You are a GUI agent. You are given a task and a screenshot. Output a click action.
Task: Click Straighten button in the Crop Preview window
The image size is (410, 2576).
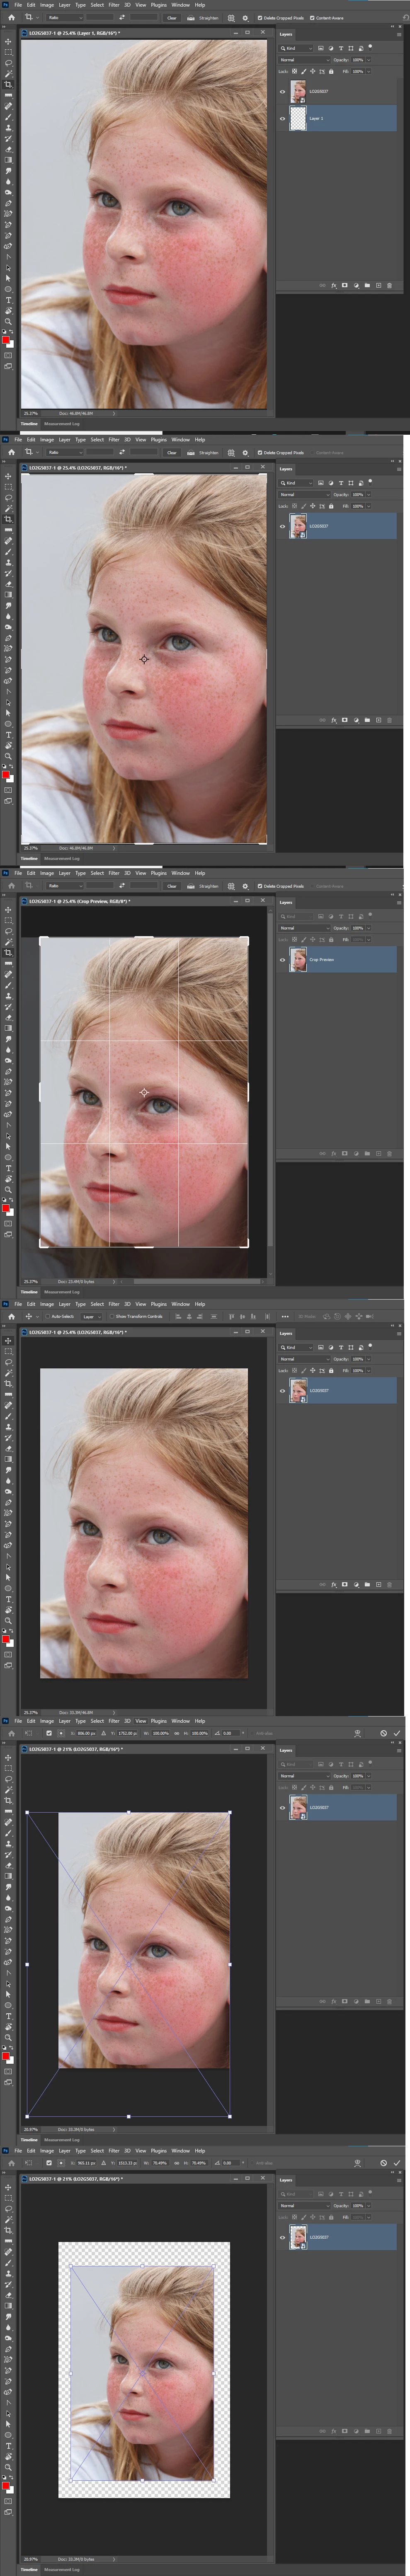coord(204,885)
